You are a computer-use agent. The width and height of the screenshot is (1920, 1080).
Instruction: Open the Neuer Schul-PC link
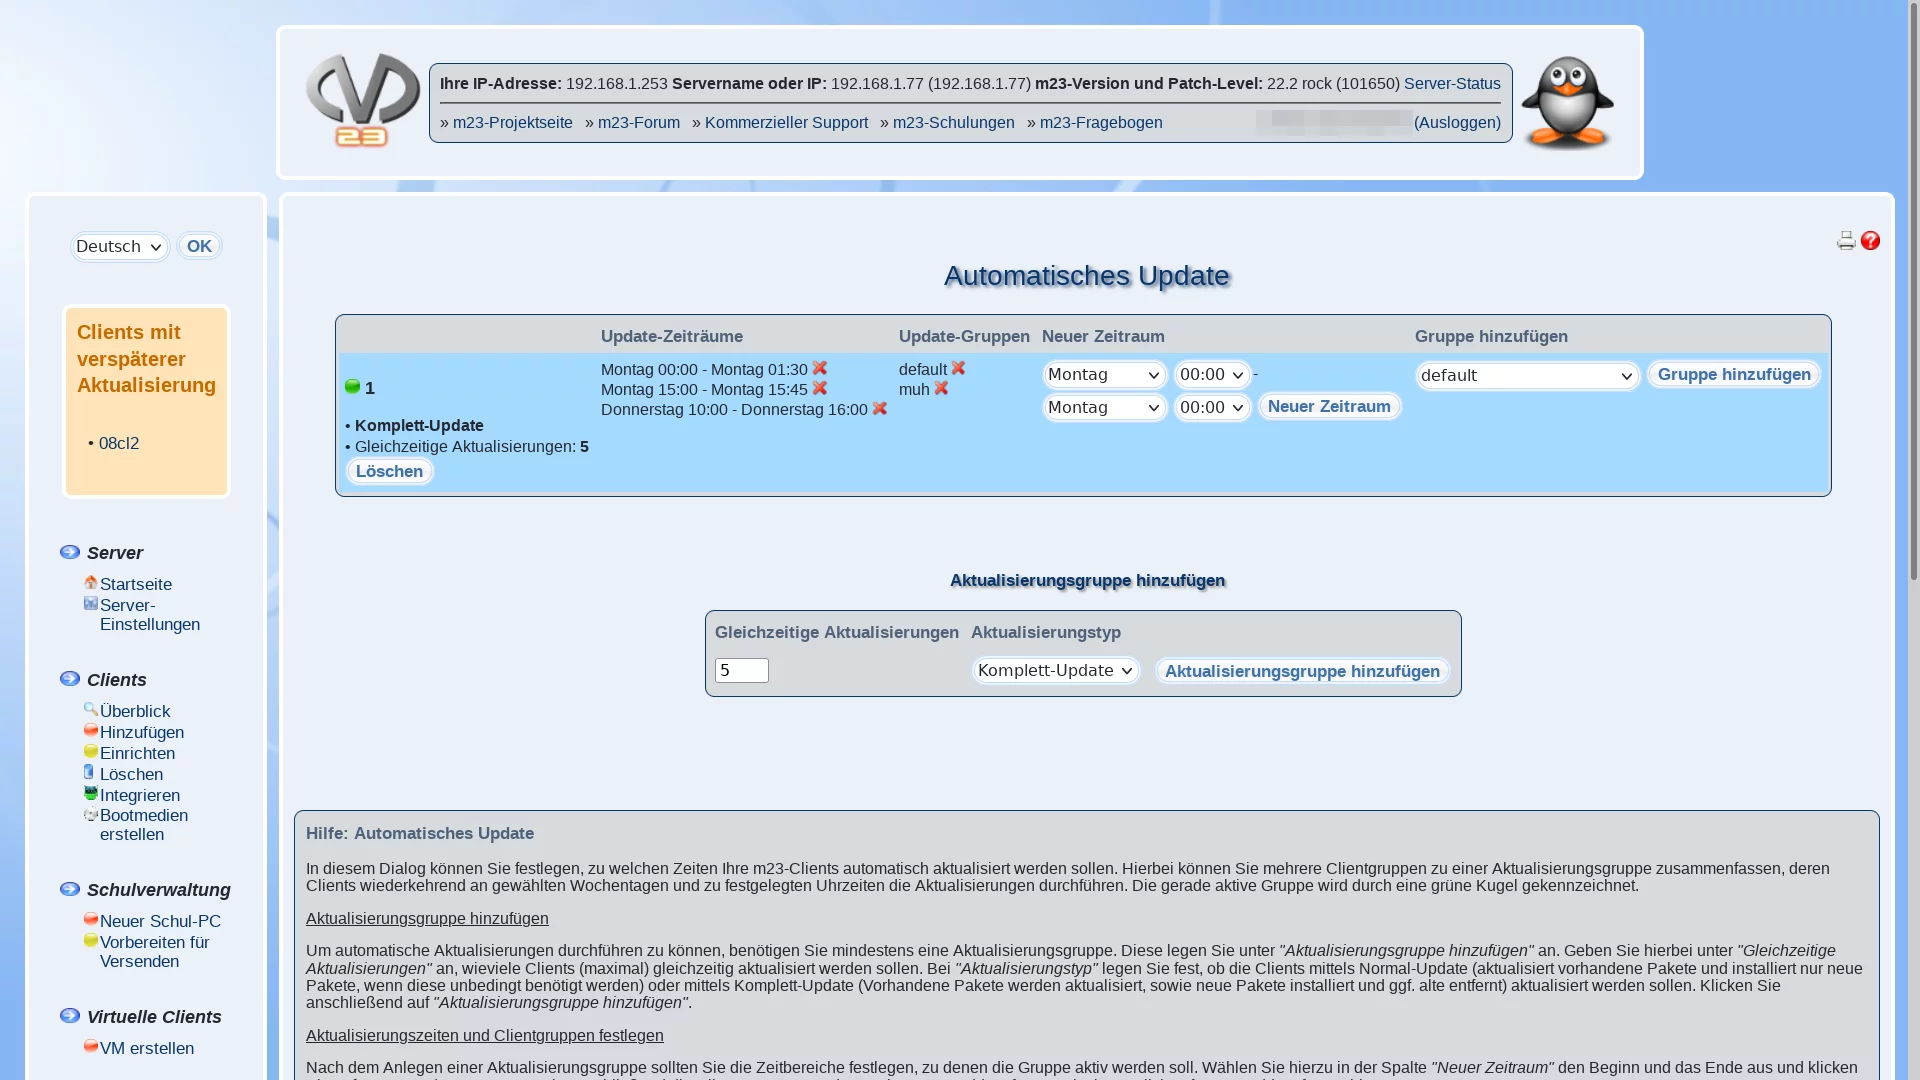(160, 921)
